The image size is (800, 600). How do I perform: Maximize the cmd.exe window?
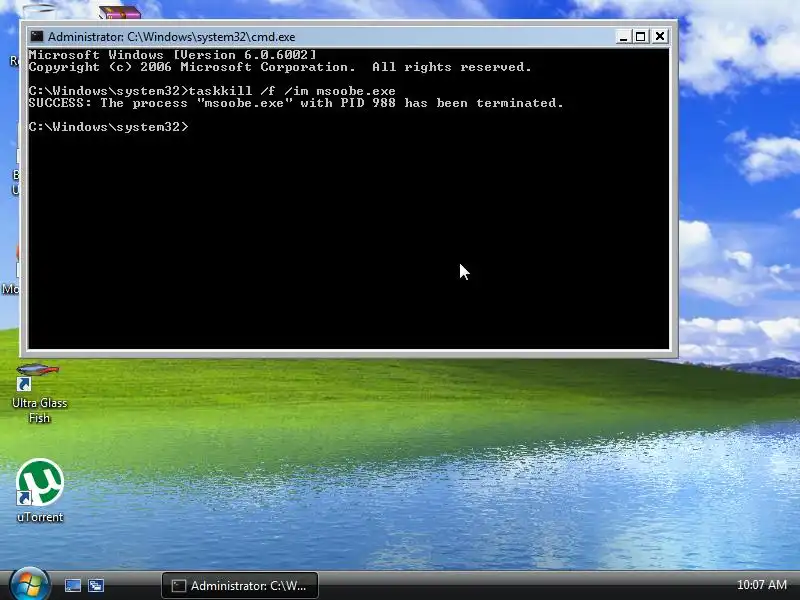[x=641, y=37]
